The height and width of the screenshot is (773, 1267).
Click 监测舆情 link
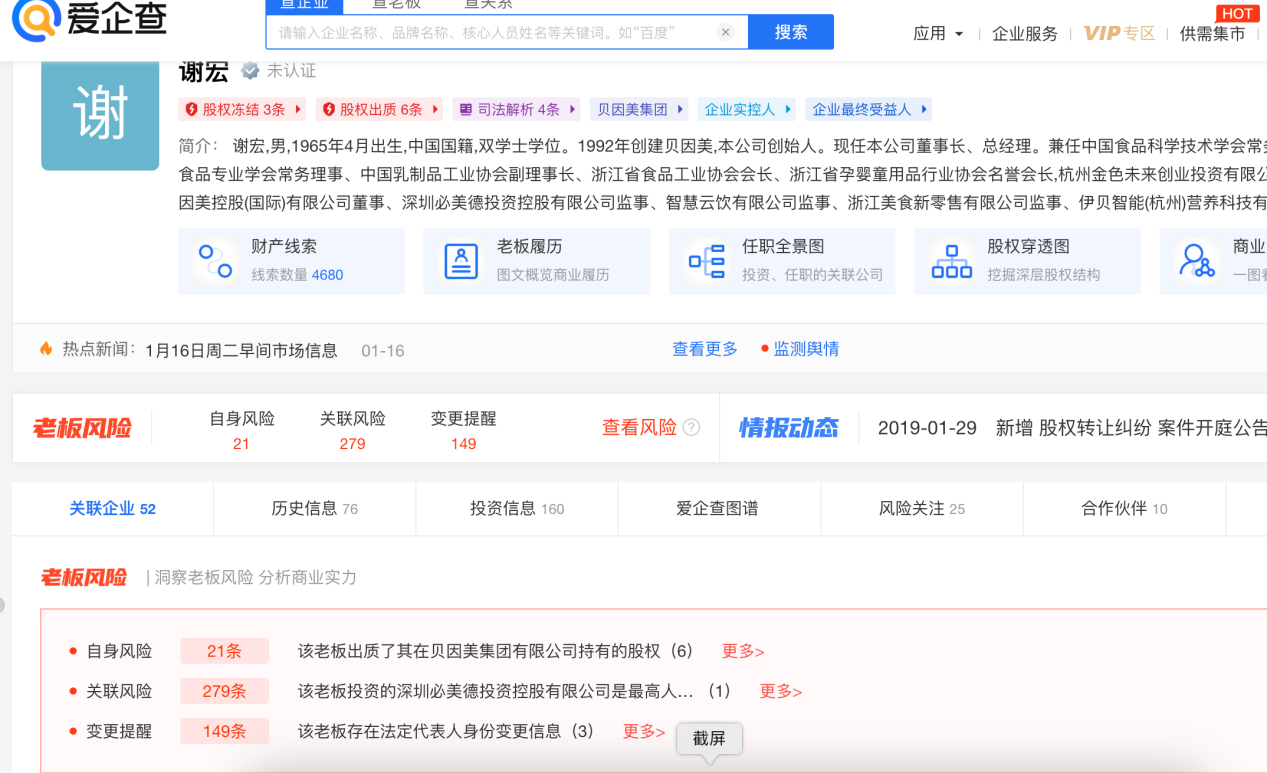pyautogui.click(x=806, y=349)
